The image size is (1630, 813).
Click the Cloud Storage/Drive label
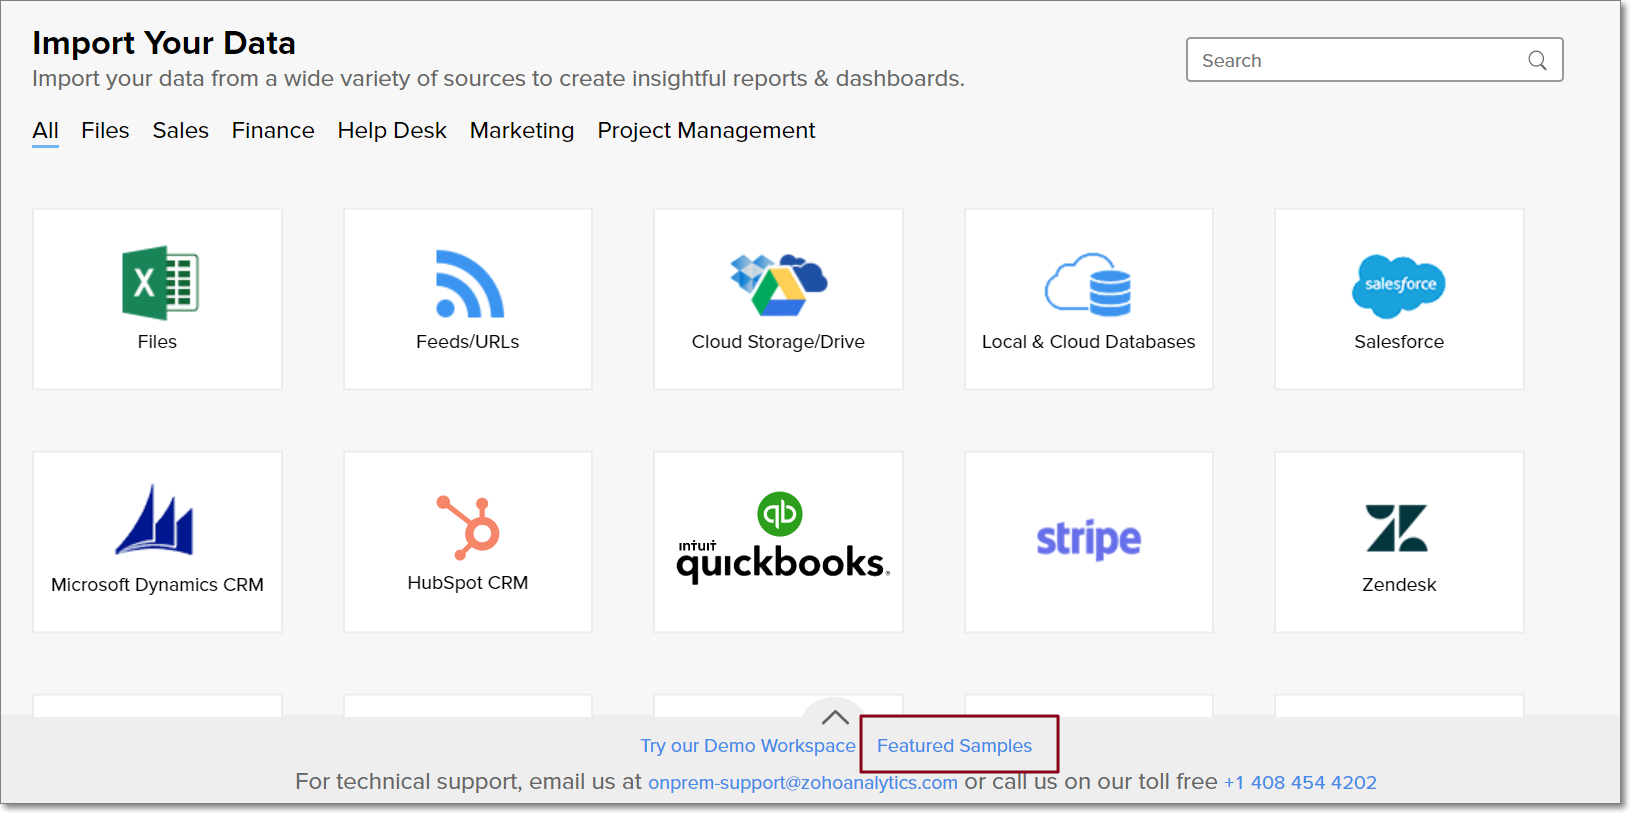point(778,342)
